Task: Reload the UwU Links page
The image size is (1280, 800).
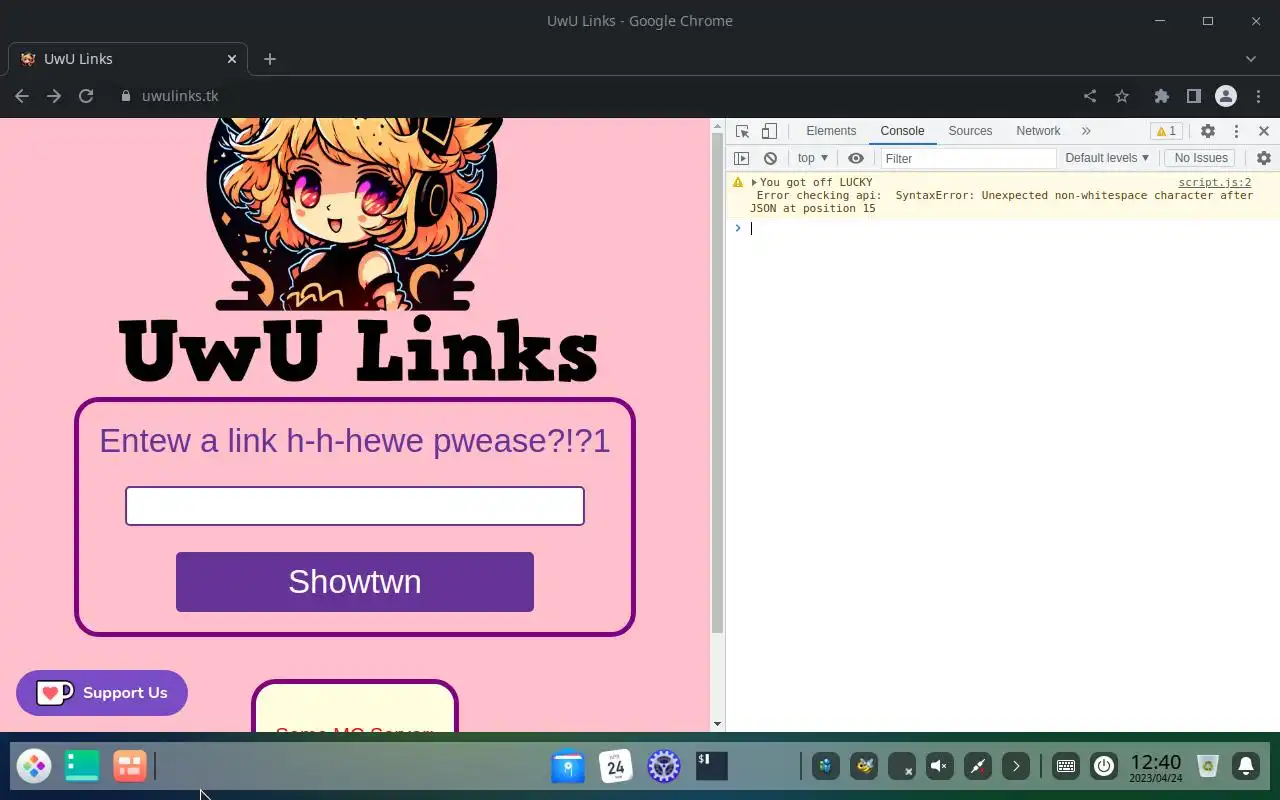Action: coord(86,96)
